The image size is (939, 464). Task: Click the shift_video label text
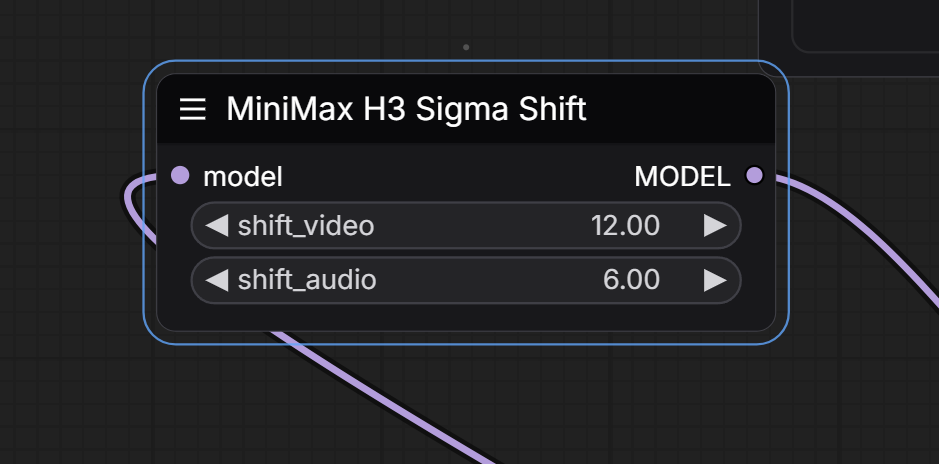click(306, 226)
